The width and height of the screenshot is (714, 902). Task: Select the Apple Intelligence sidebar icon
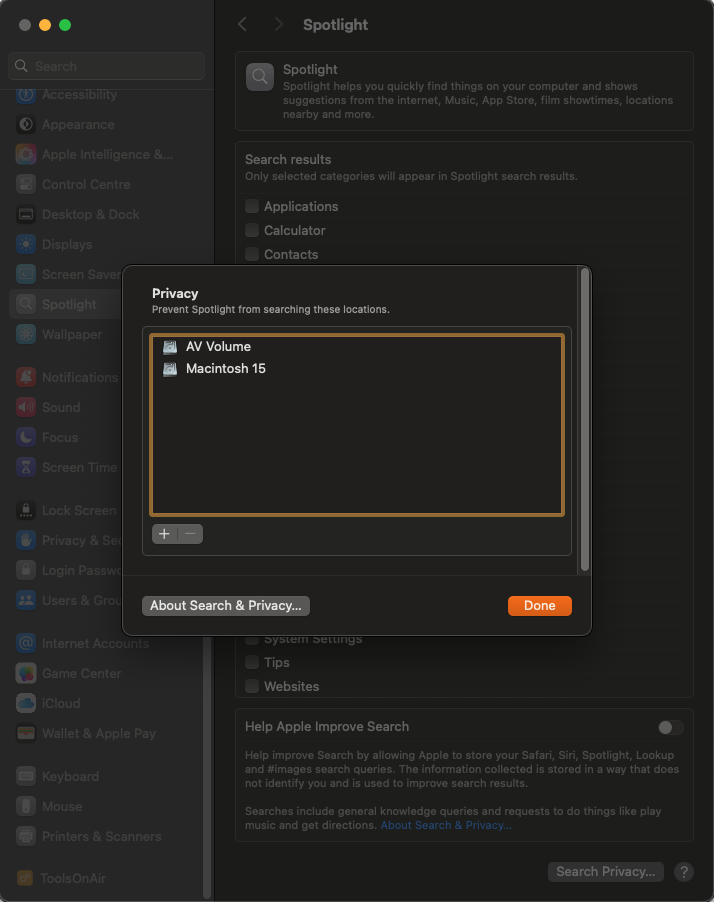tap(26, 154)
